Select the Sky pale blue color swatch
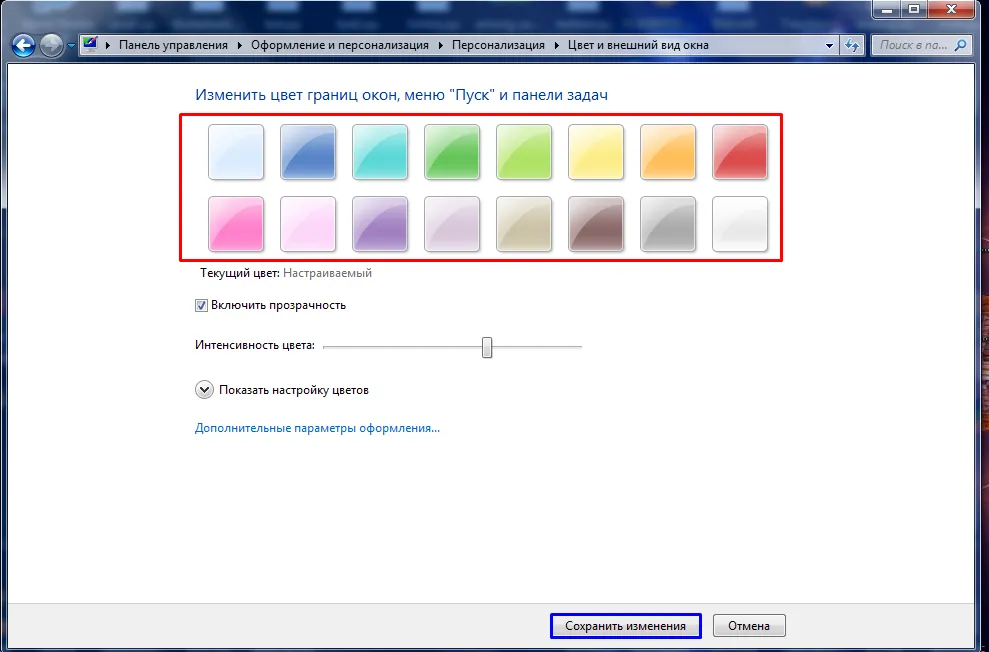This screenshot has width=989, height=652. (x=236, y=152)
